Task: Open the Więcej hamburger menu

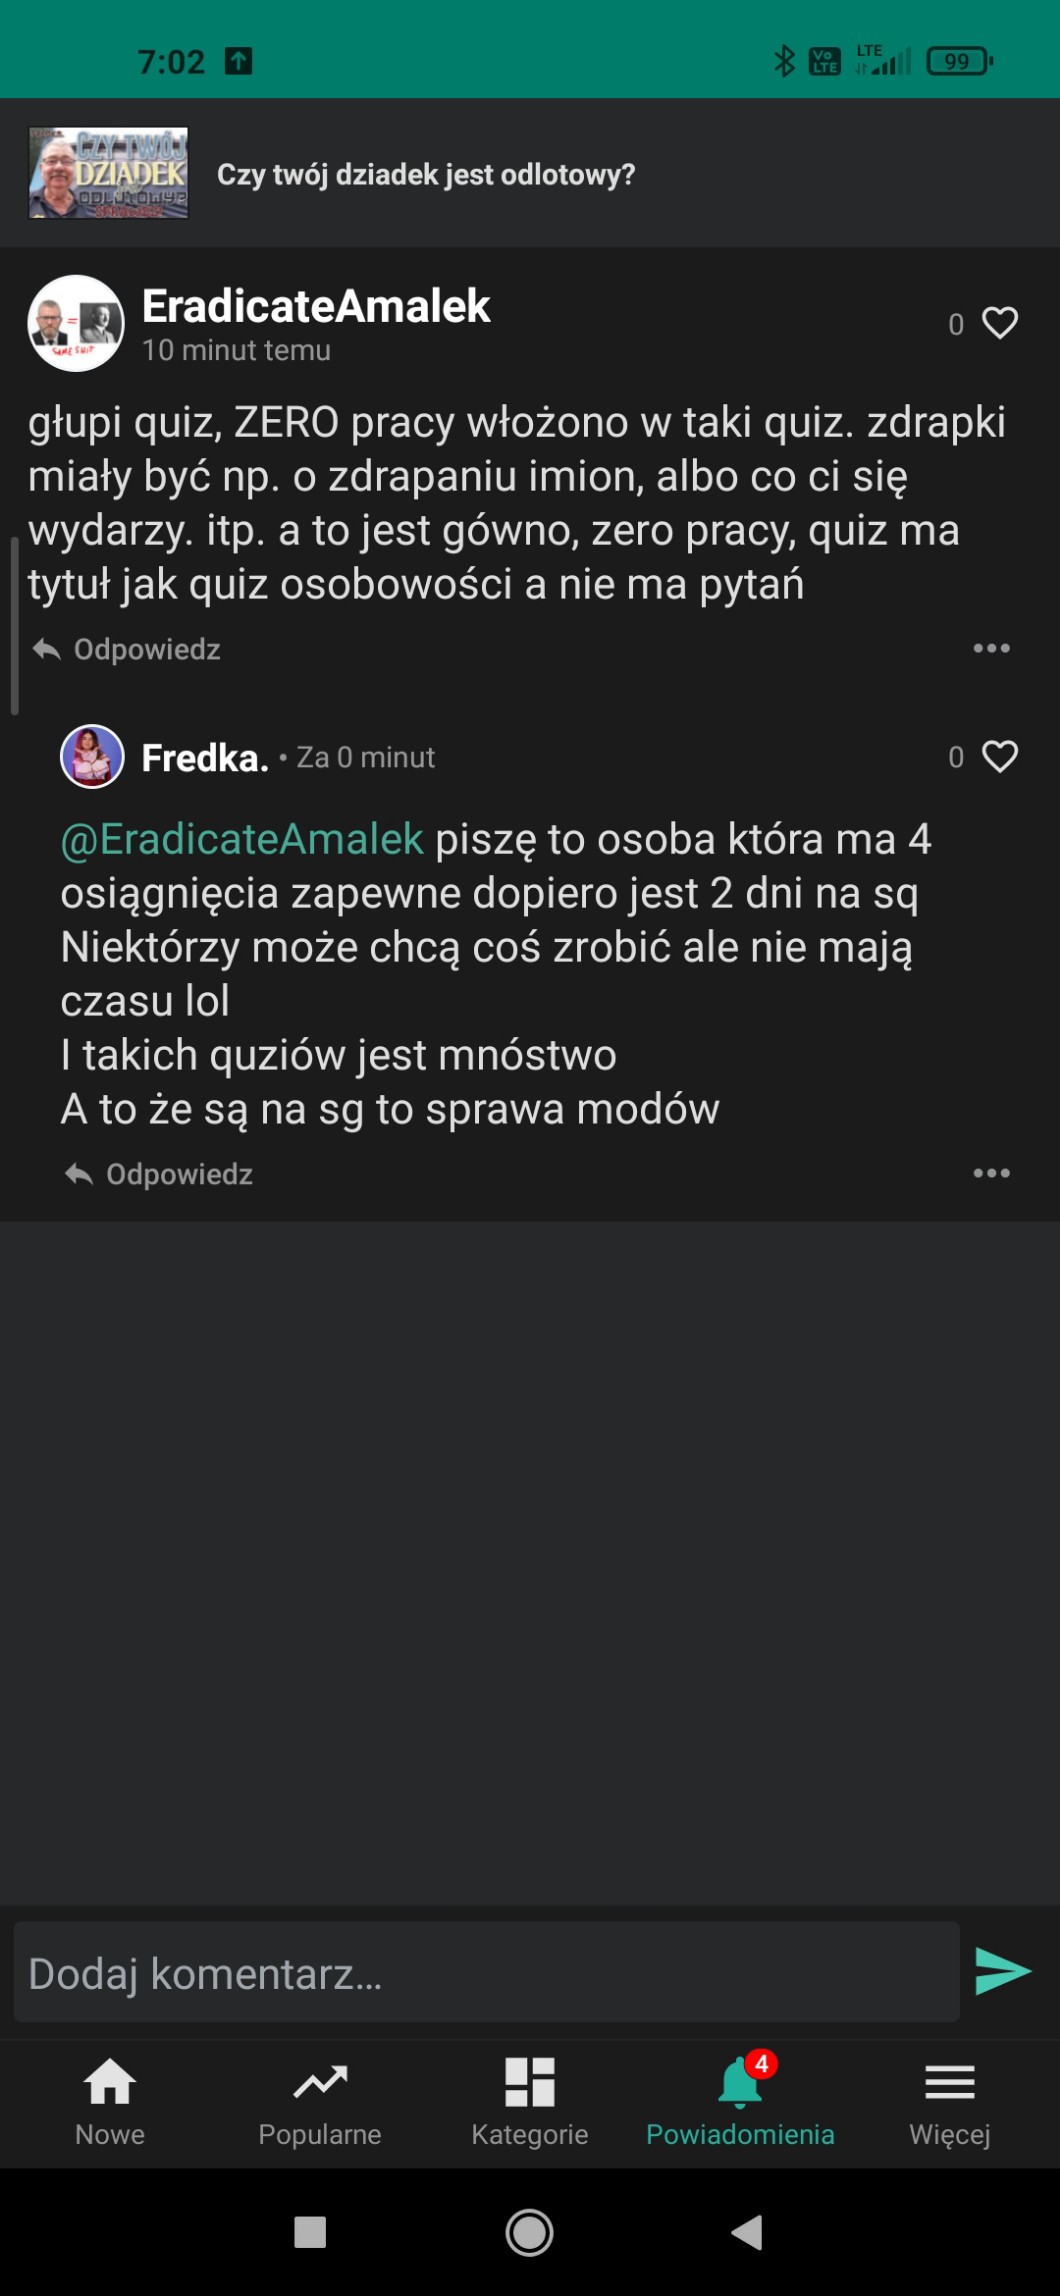Action: point(949,2102)
